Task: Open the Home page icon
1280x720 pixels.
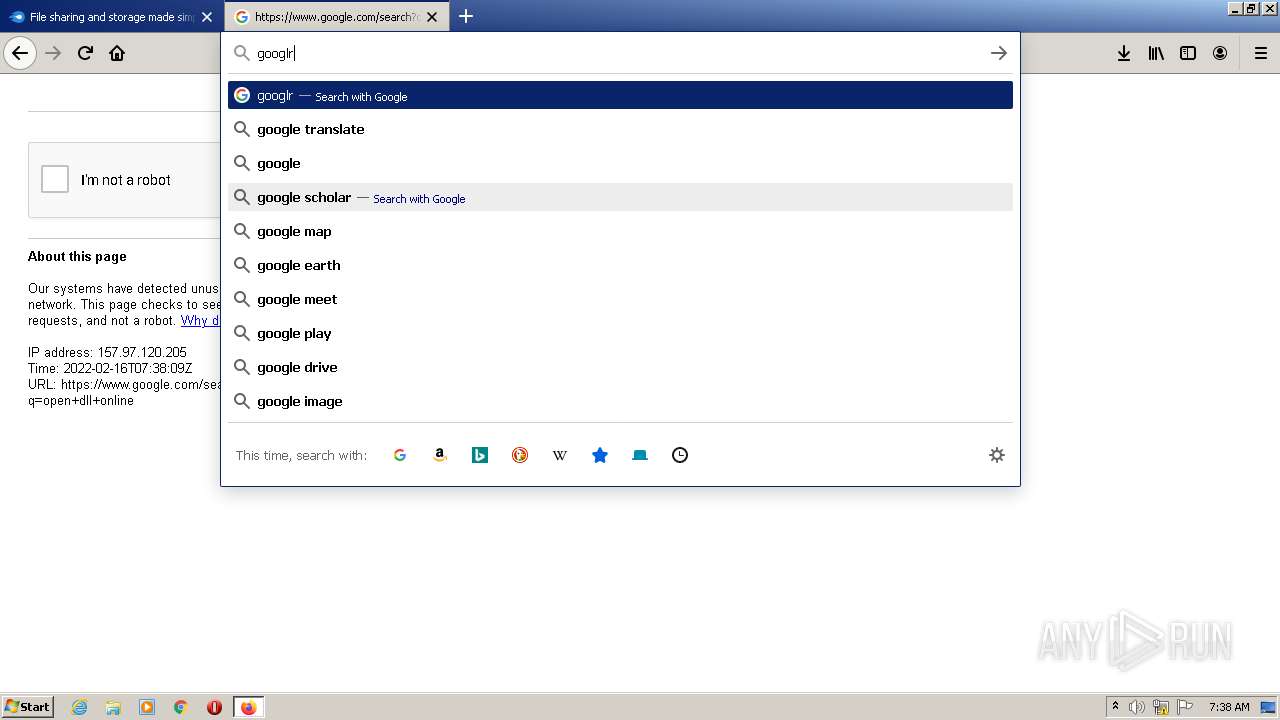Action: pos(117,53)
